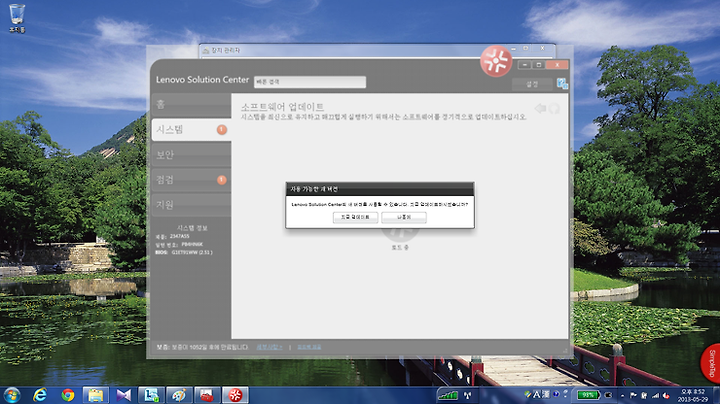
Task: Click the IME A language indicator
Action: click(536, 394)
